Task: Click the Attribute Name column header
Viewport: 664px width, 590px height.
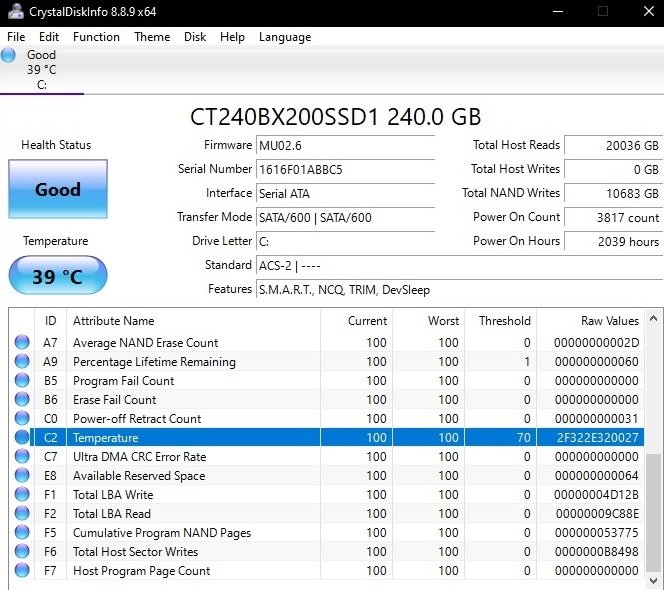Action: (193, 321)
